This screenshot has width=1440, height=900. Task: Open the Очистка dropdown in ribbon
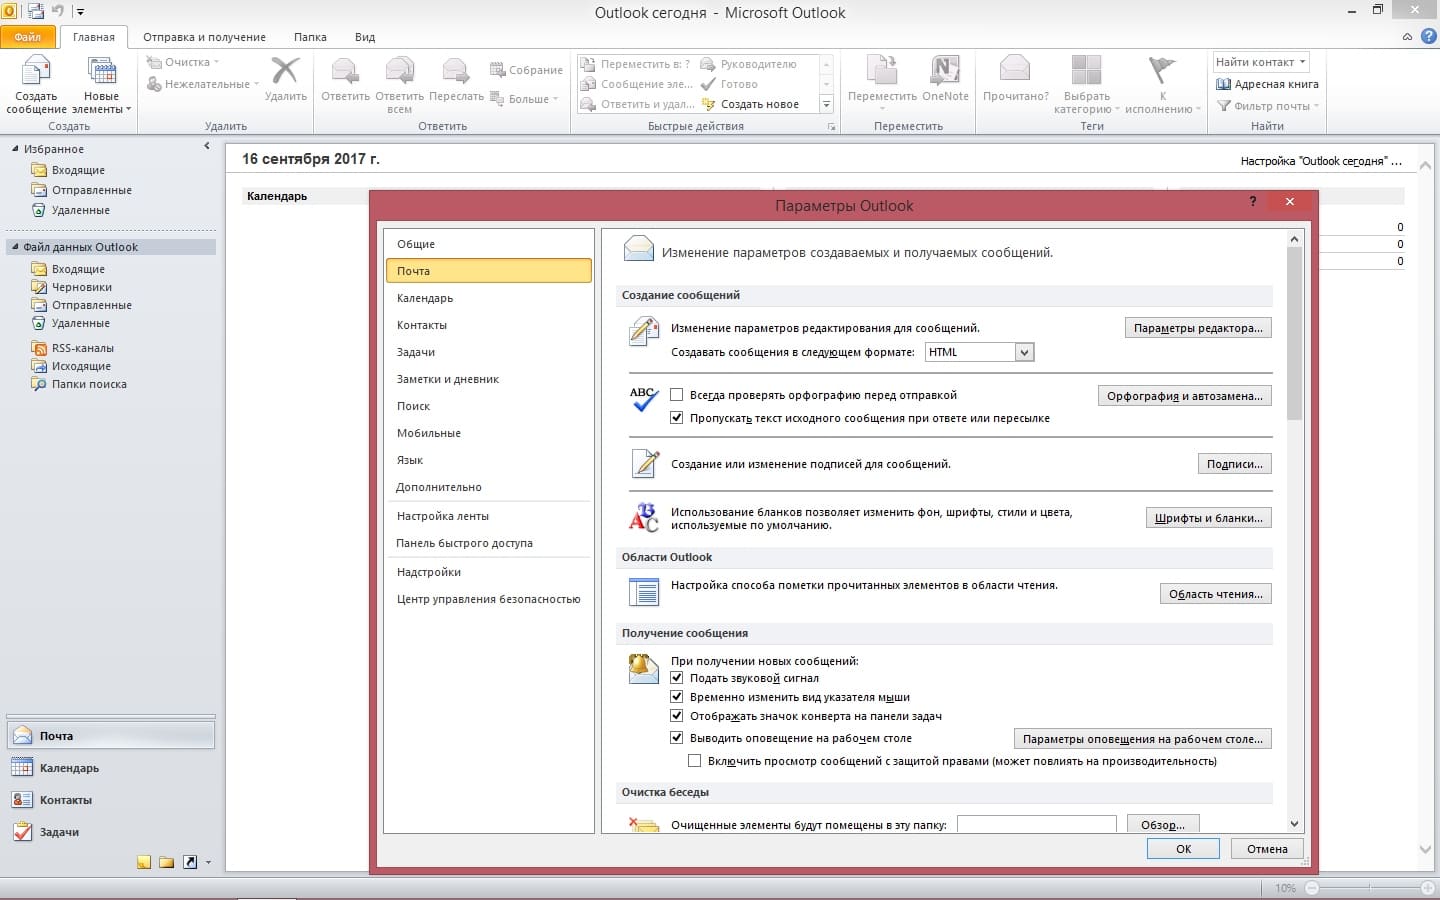[x=181, y=62]
